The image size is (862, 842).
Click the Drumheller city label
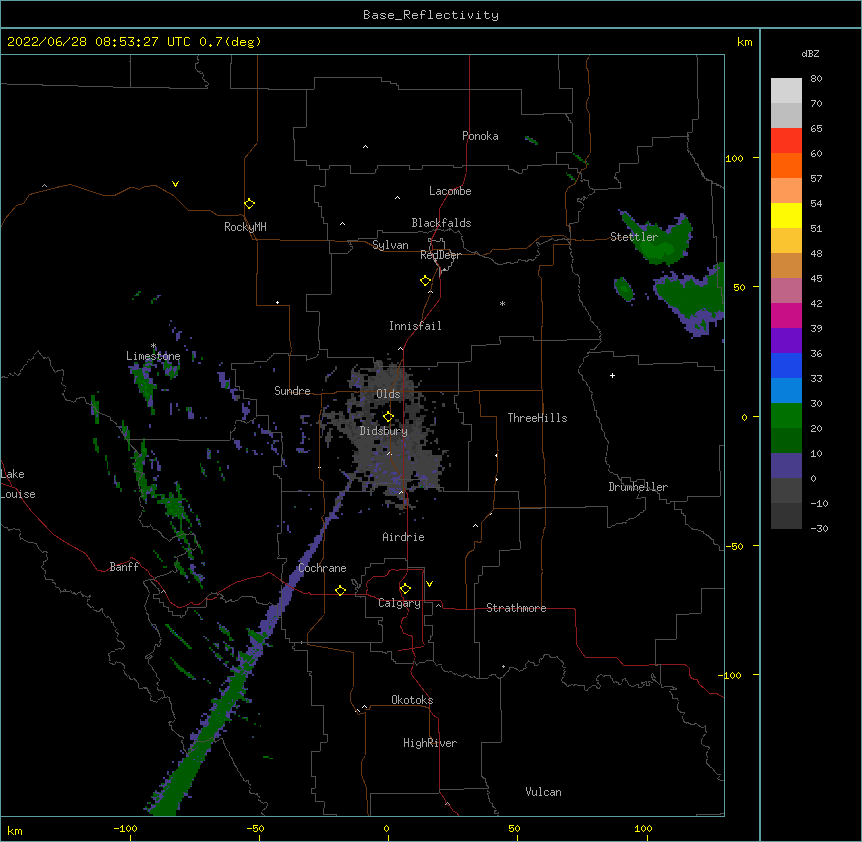pyautogui.click(x=638, y=487)
